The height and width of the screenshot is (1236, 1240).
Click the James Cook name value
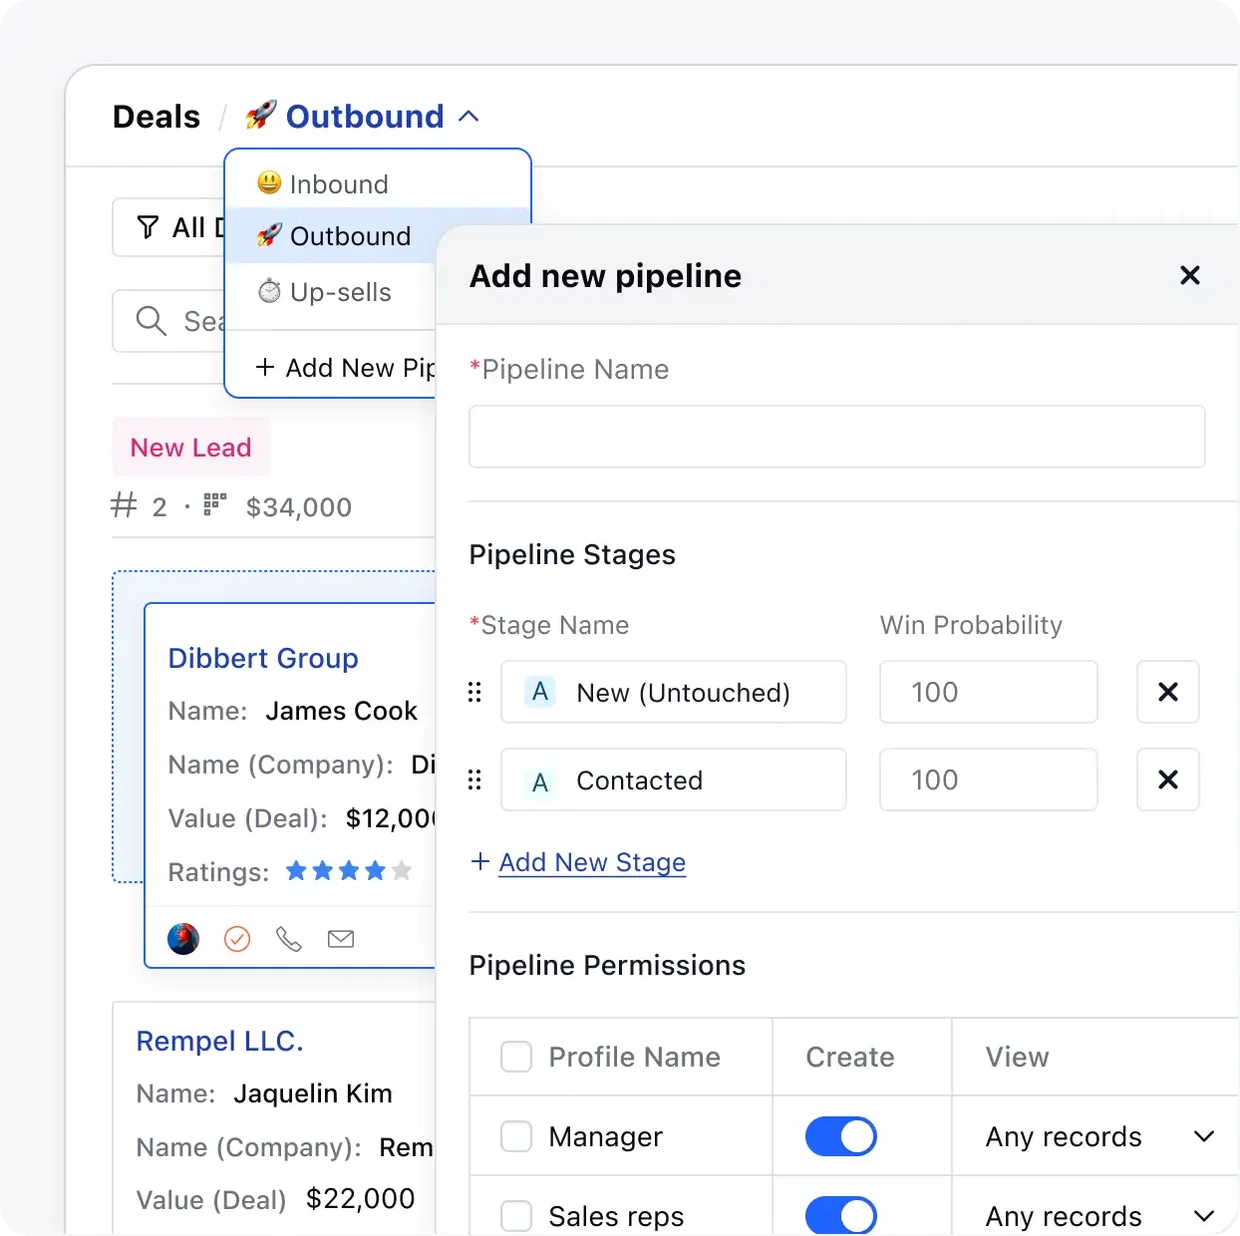341,711
